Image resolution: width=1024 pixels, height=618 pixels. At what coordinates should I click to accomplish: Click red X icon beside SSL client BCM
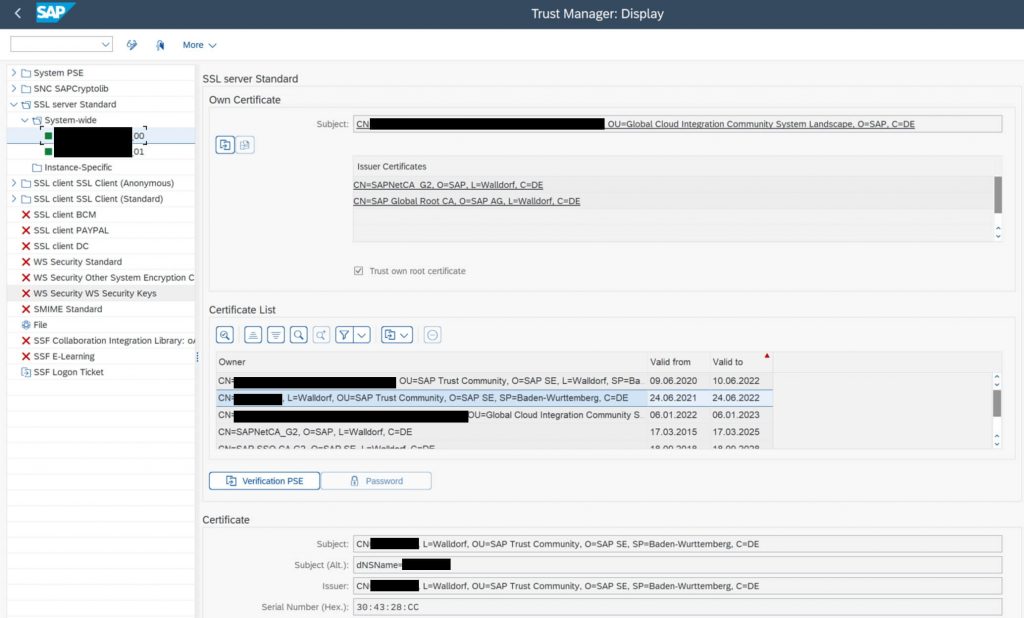click(26, 214)
